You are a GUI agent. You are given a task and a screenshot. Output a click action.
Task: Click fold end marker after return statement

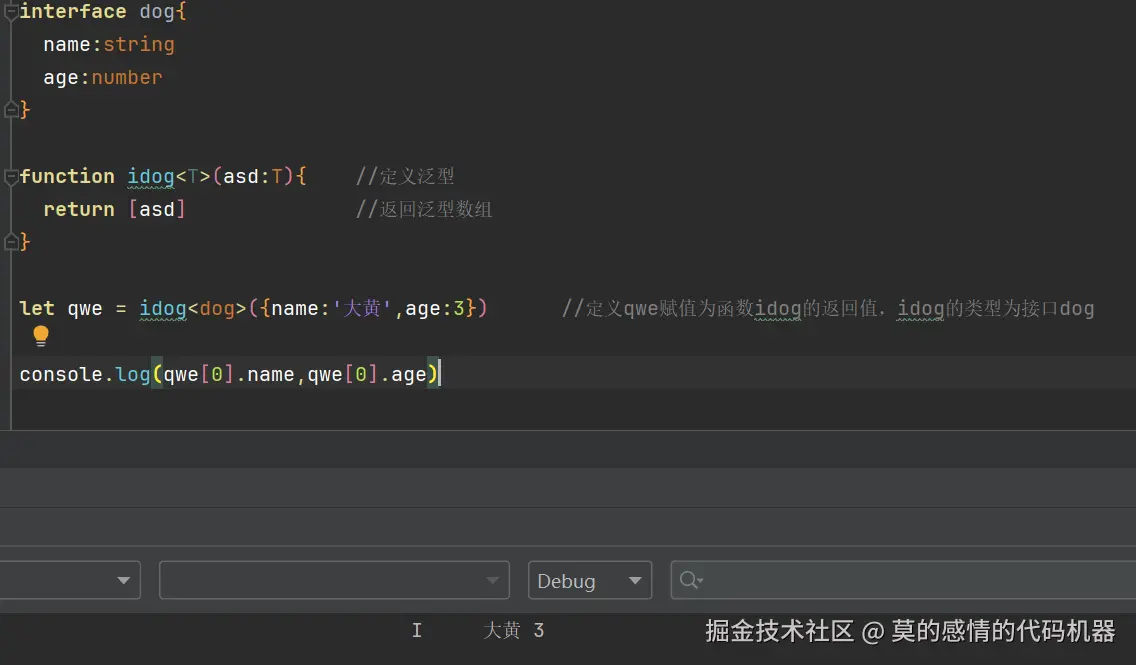pyautogui.click(x=11, y=242)
